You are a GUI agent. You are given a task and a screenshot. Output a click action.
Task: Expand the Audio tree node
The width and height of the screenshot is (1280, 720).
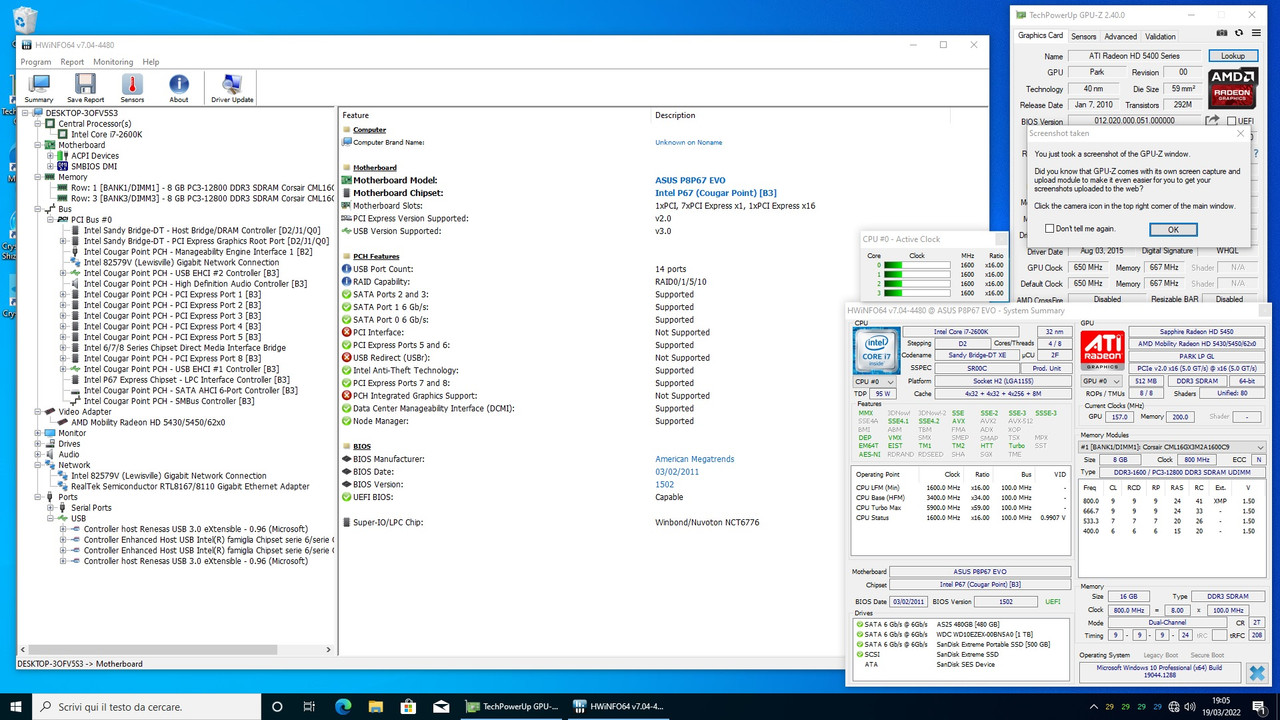pyautogui.click(x=39, y=455)
